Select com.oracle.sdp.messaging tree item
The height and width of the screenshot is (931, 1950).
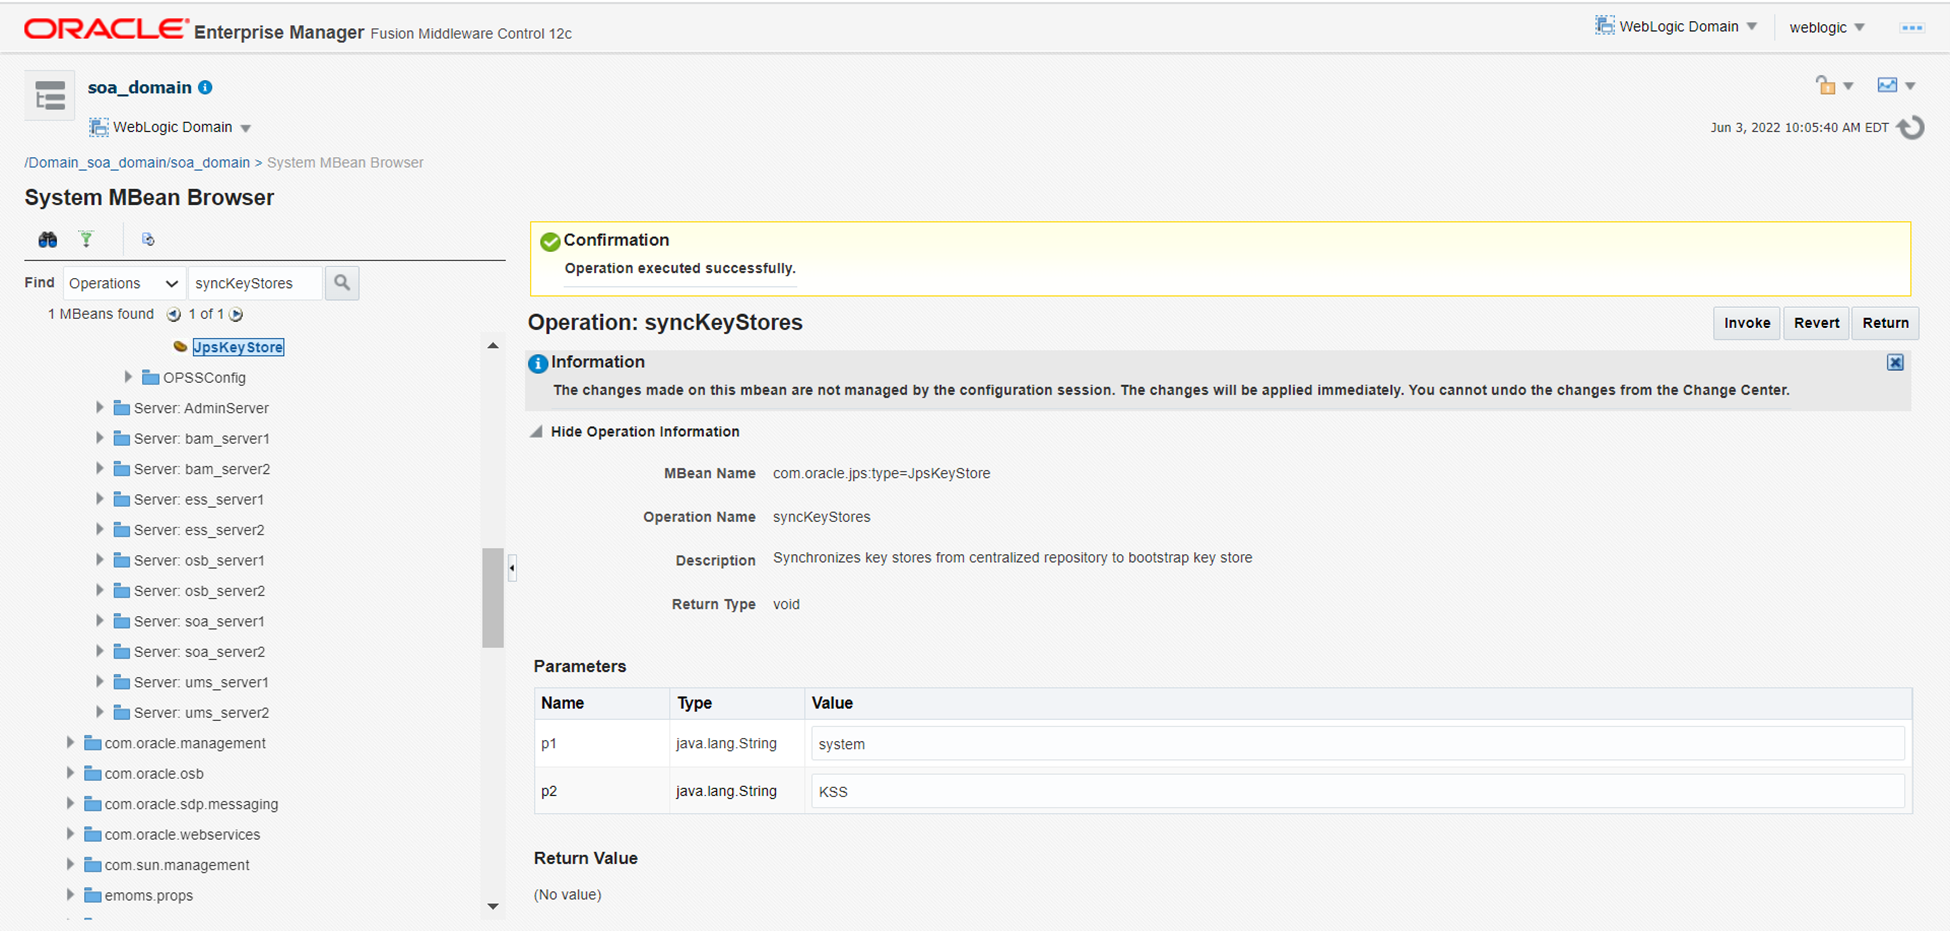pos(191,804)
